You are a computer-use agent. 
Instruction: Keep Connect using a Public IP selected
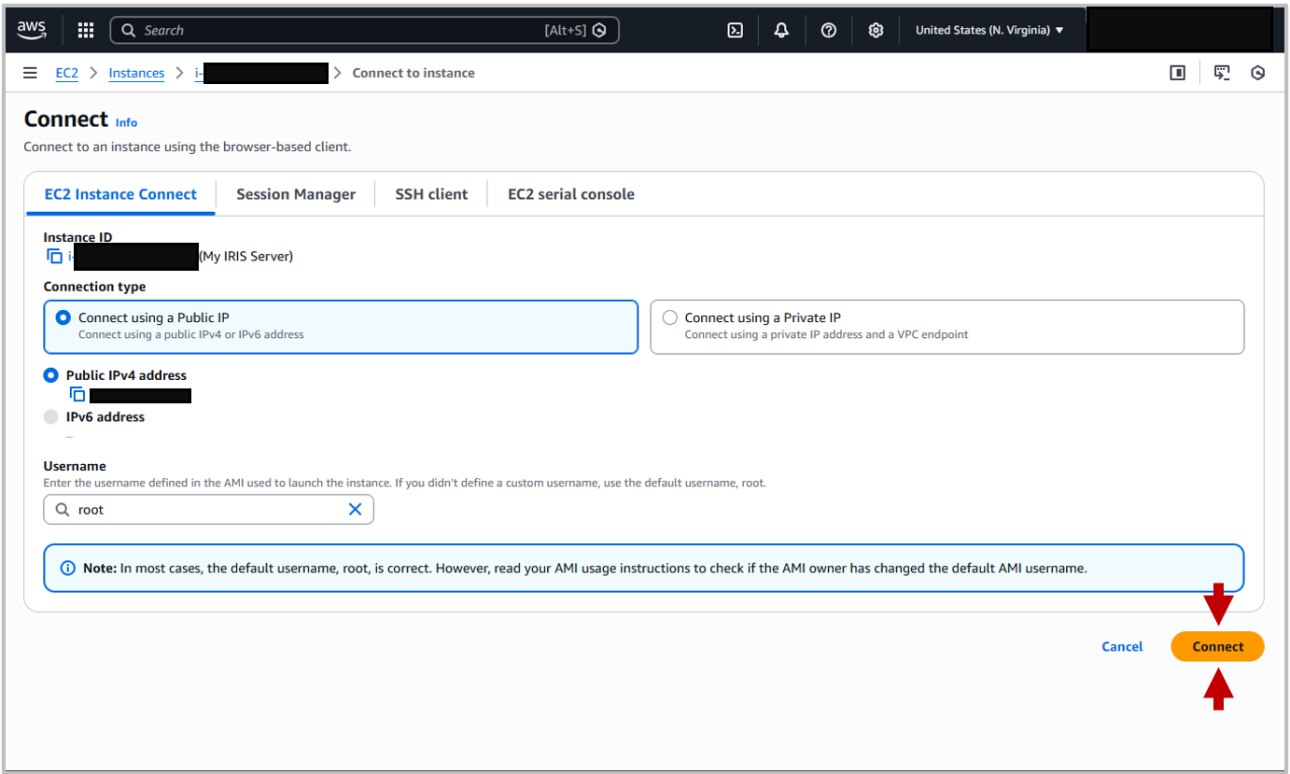[62, 317]
